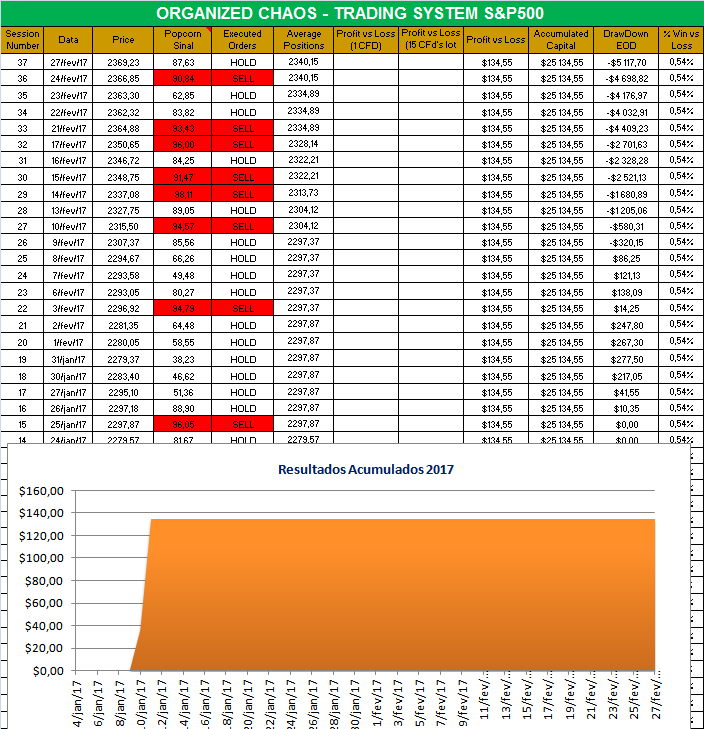704x729 pixels.
Task: Click the chart title Resultados Acumulados 2017
Action: click(365, 469)
